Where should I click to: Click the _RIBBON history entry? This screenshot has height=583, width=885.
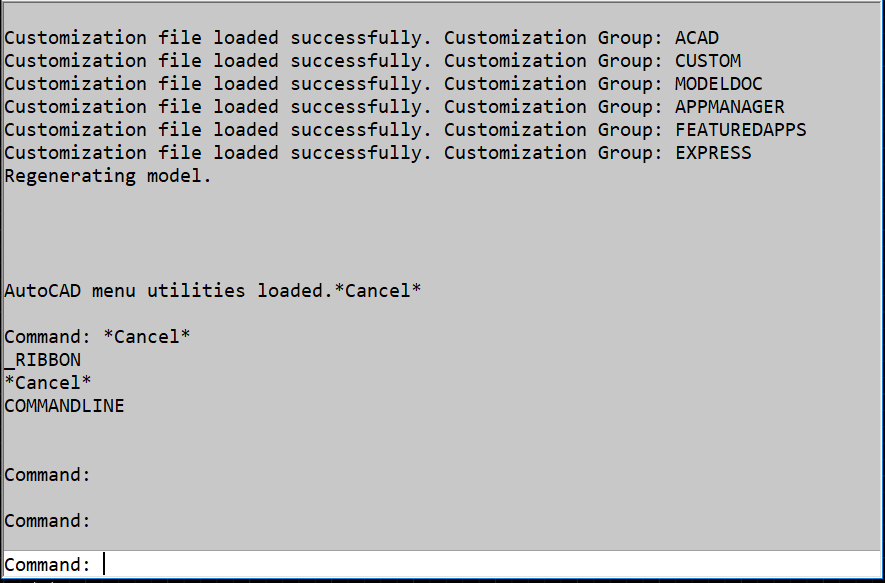42,360
